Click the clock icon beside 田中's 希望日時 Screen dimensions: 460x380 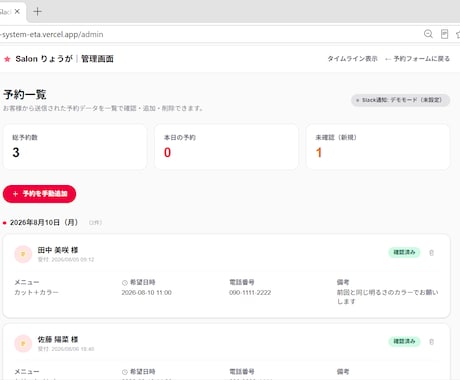pos(125,283)
